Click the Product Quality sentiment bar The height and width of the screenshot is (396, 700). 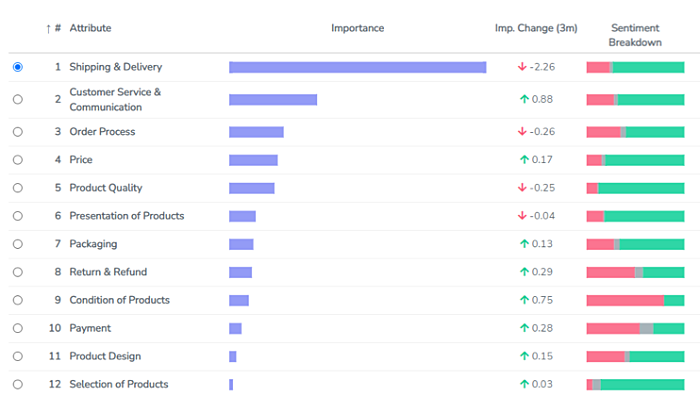(635, 188)
